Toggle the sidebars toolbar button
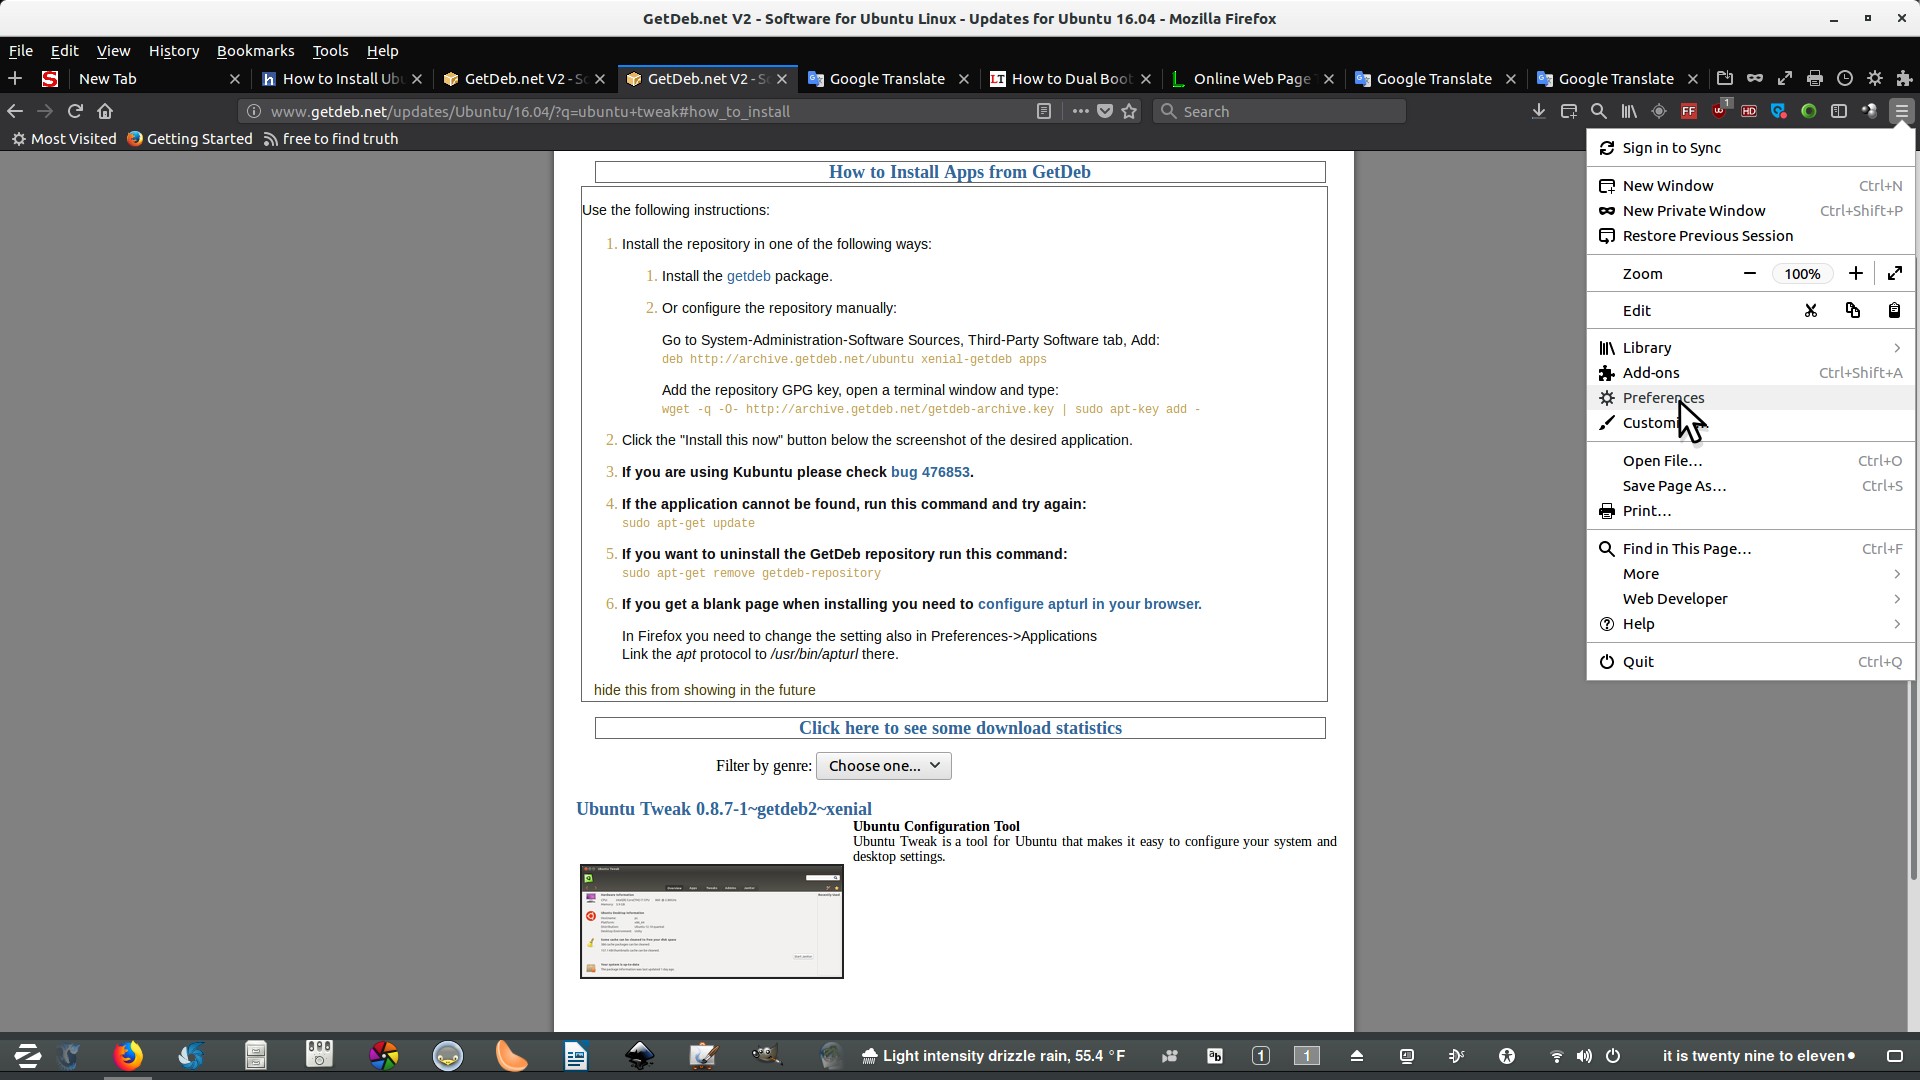1920x1080 pixels. [x=1838, y=111]
